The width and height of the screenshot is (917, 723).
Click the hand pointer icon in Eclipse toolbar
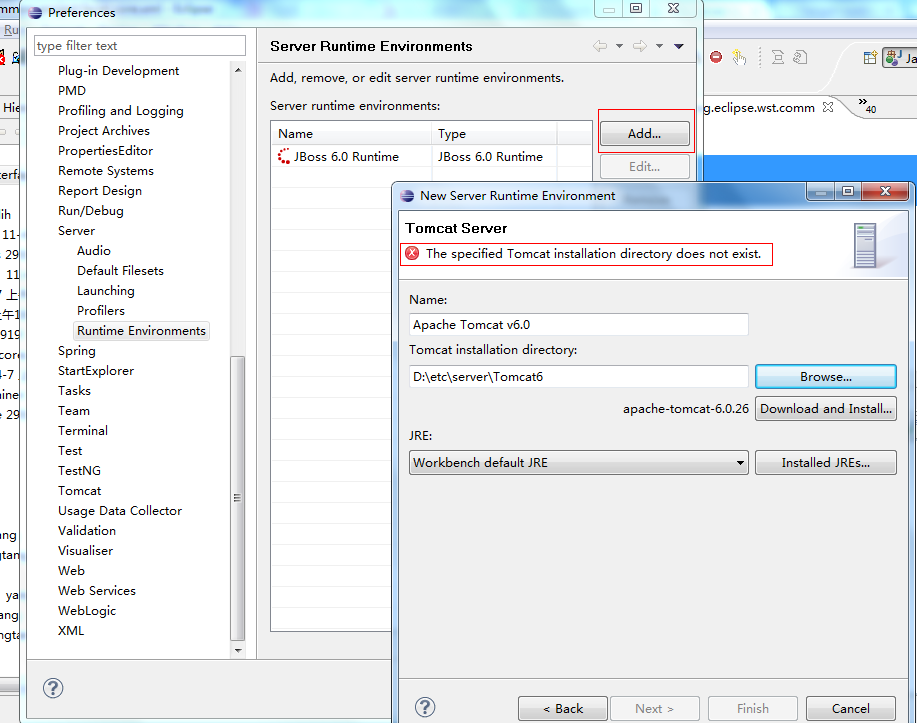pos(739,57)
